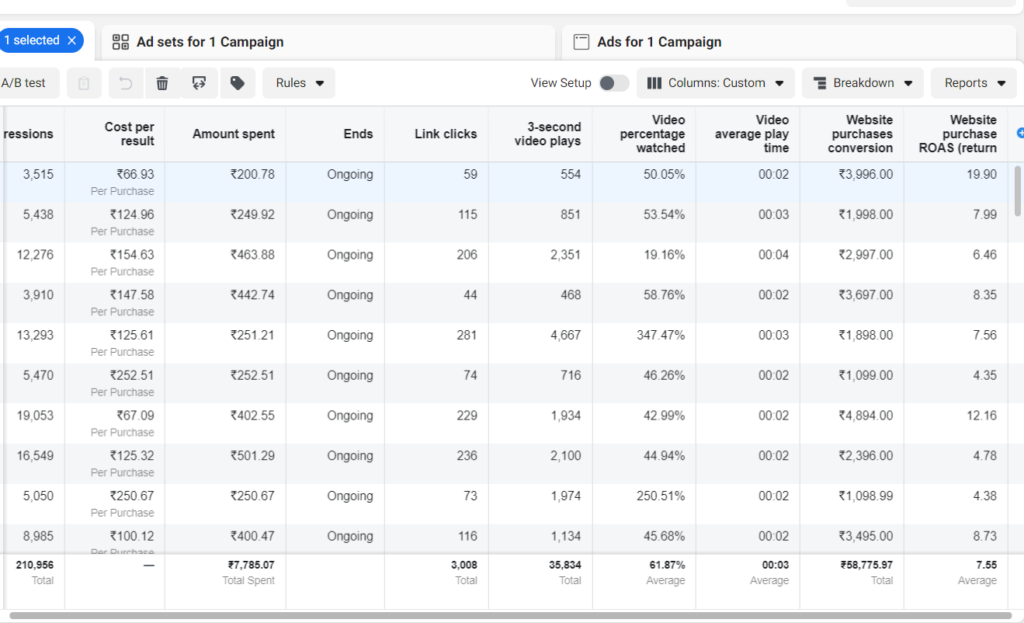
Task: Switch to Ad sets for 1 Campaign tab
Action: coord(210,42)
